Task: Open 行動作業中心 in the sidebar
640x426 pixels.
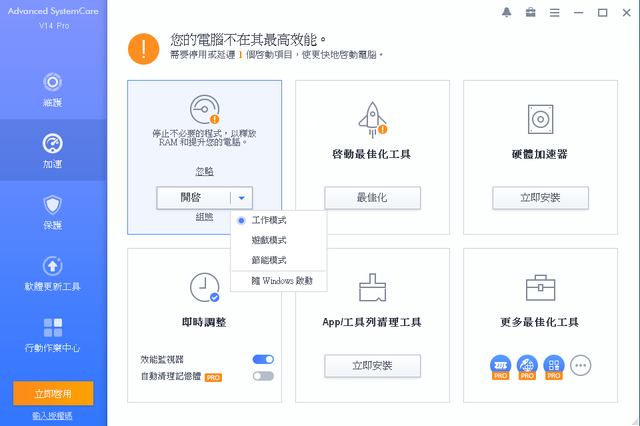Action: [x=53, y=335]
